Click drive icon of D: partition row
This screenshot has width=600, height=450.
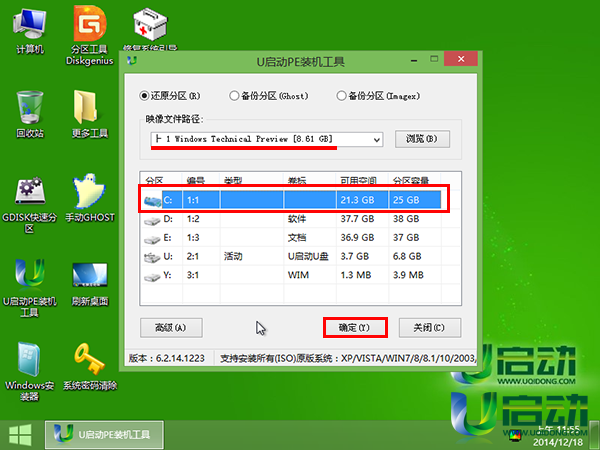coord(152,220)
